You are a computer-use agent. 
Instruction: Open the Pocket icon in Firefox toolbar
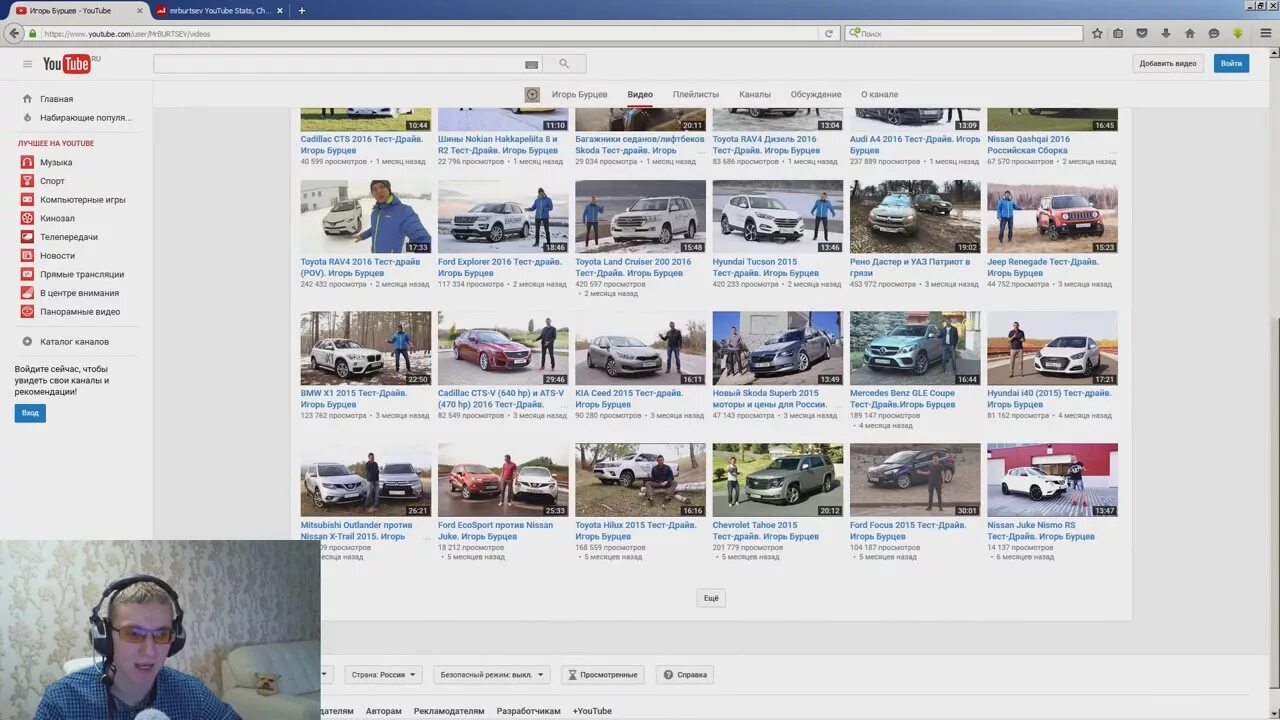1141,33
